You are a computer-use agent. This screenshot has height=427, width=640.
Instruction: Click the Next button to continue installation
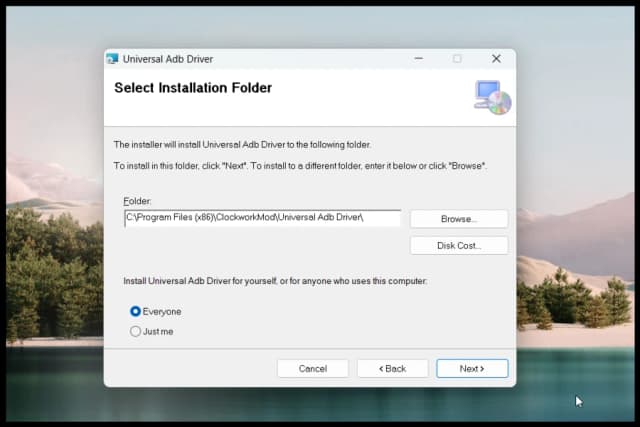[472, 369]
